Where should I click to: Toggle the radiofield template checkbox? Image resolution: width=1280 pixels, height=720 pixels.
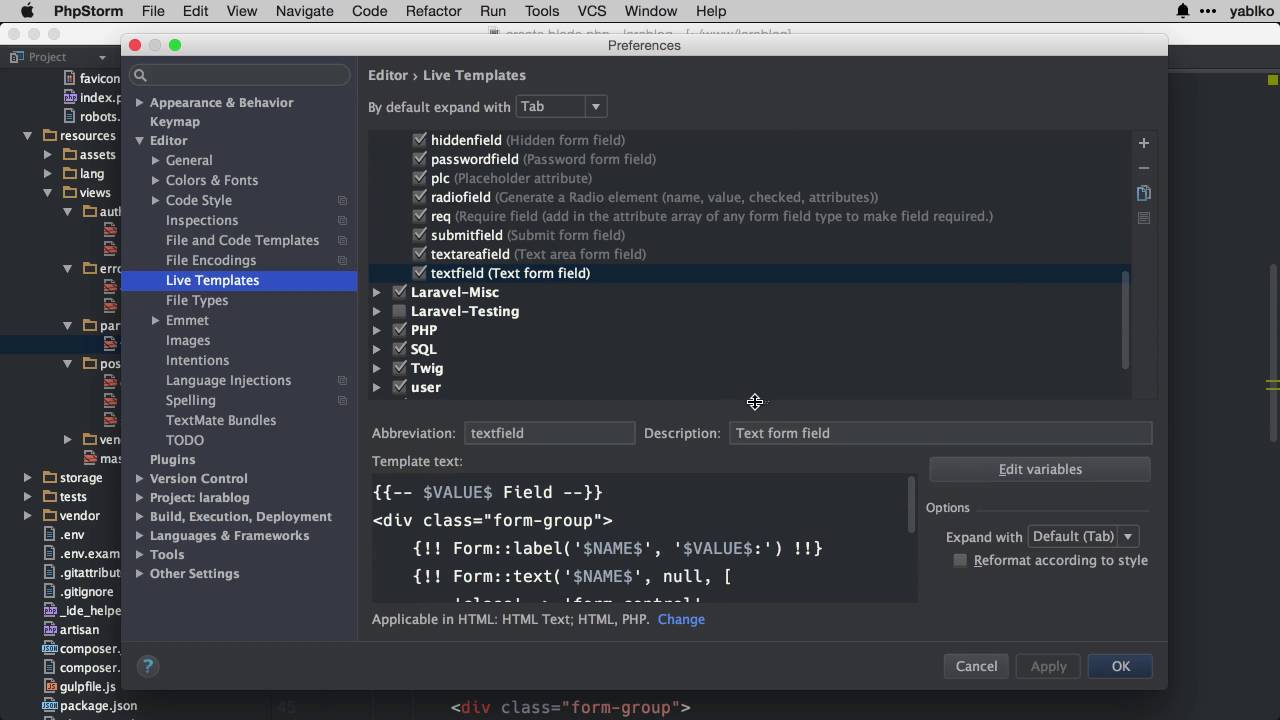420,197
